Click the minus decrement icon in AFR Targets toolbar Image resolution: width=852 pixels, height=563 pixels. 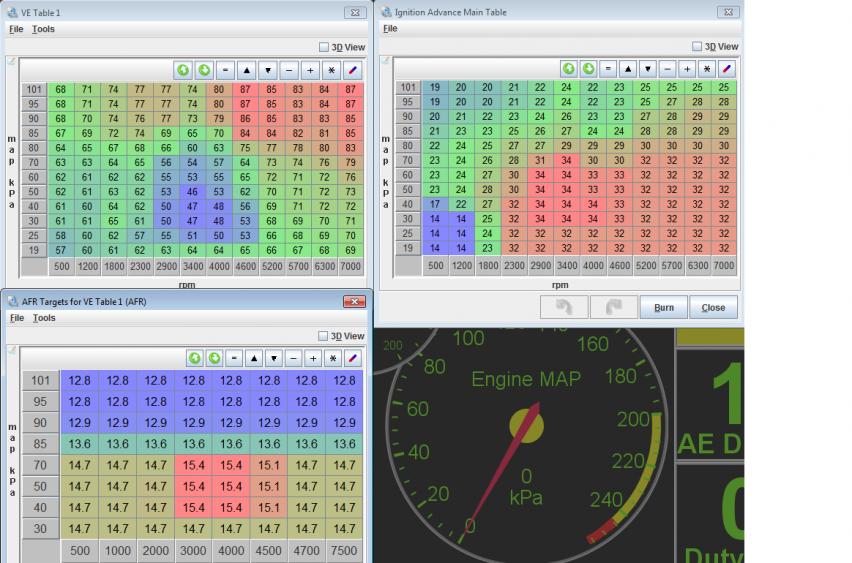tap(291, 358)
